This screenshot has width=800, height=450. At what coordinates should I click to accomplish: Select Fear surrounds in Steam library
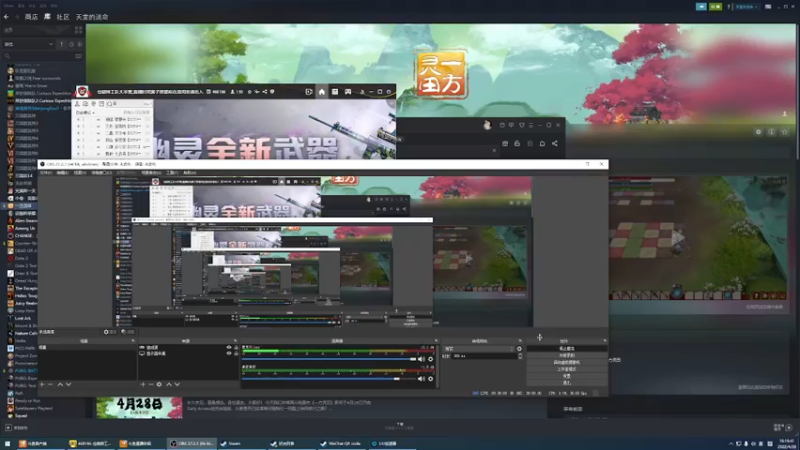(37, 79)
